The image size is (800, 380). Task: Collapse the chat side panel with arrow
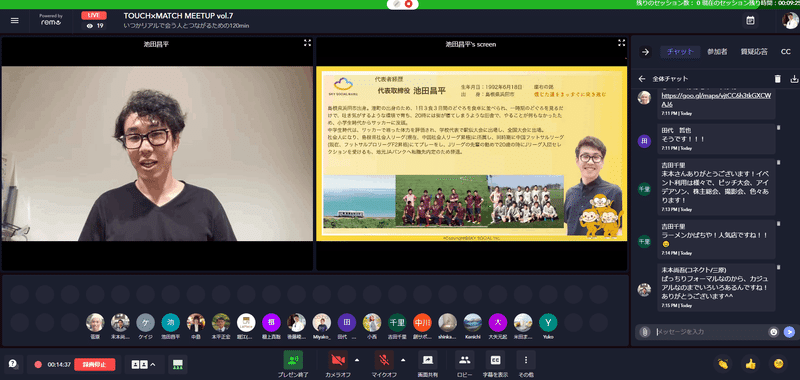point(645,52)
